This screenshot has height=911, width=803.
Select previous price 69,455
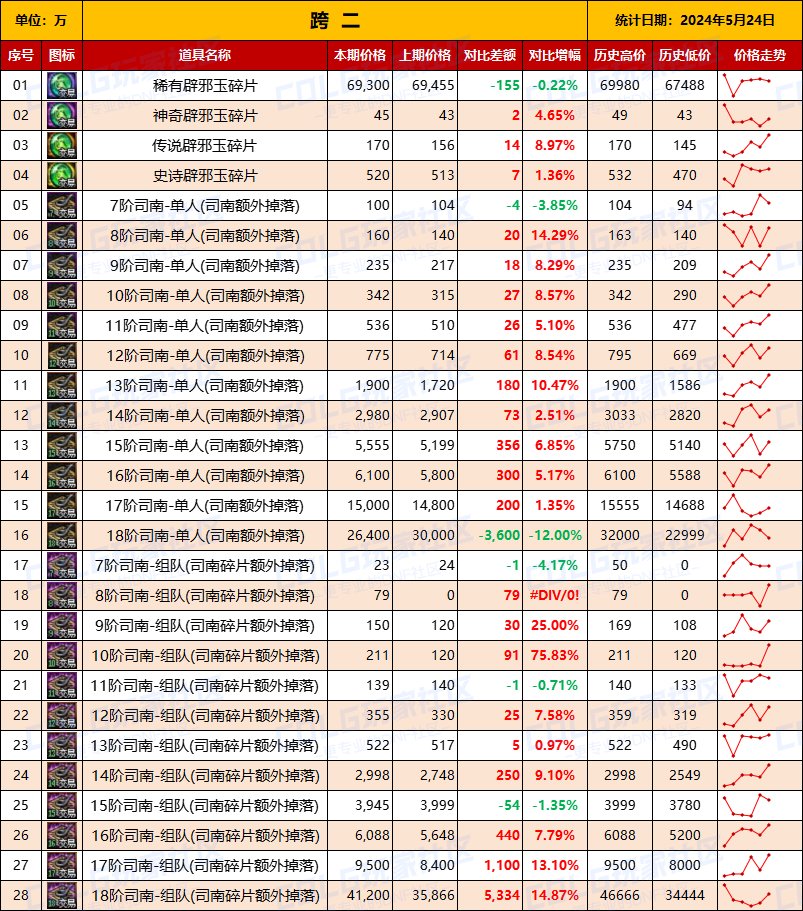[425, 85]
